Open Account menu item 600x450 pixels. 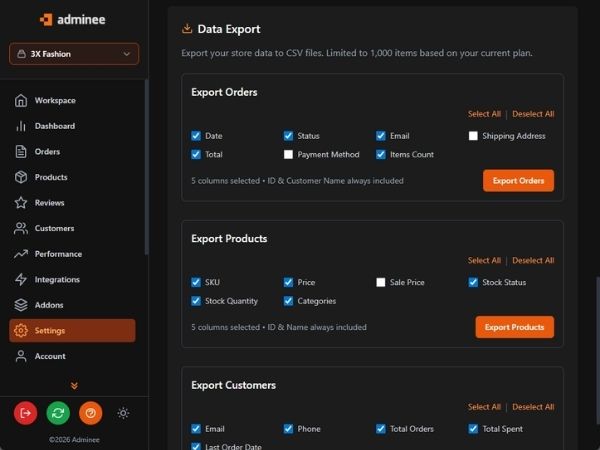click(x=72, y=356)
